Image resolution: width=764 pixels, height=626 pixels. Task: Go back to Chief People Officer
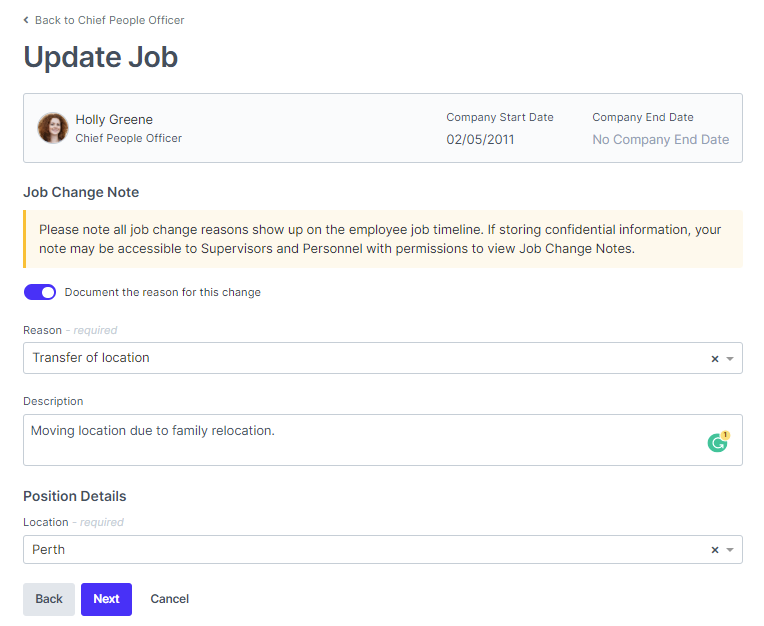pyautogui.click(x=109, y=20)
